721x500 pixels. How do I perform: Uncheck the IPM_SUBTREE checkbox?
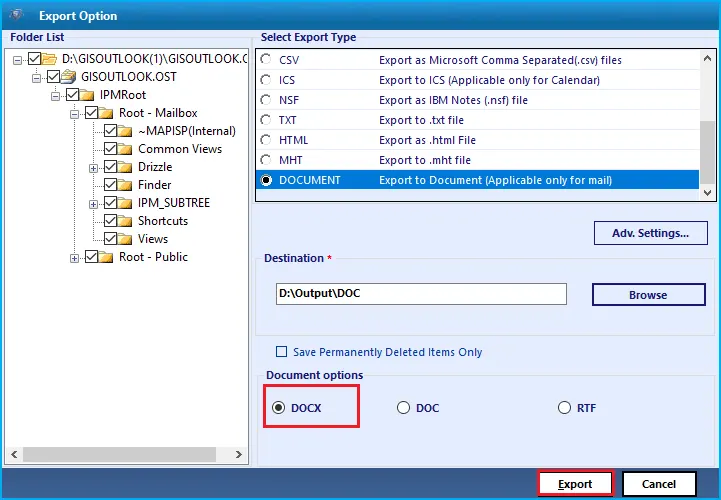click(110, 202)
